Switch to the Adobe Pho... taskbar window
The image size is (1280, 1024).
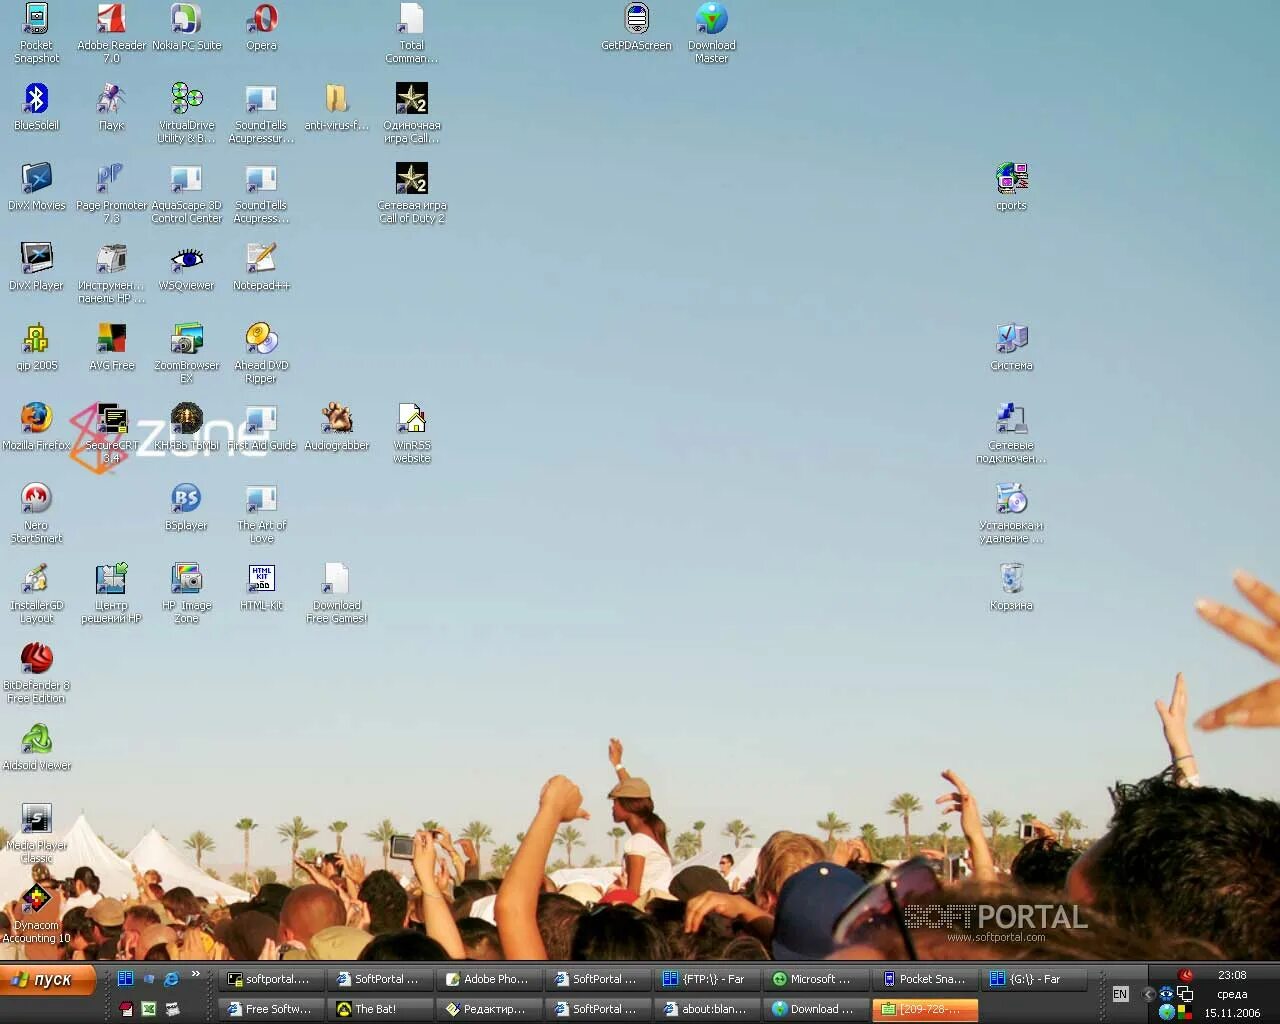[x=488, y=979]
